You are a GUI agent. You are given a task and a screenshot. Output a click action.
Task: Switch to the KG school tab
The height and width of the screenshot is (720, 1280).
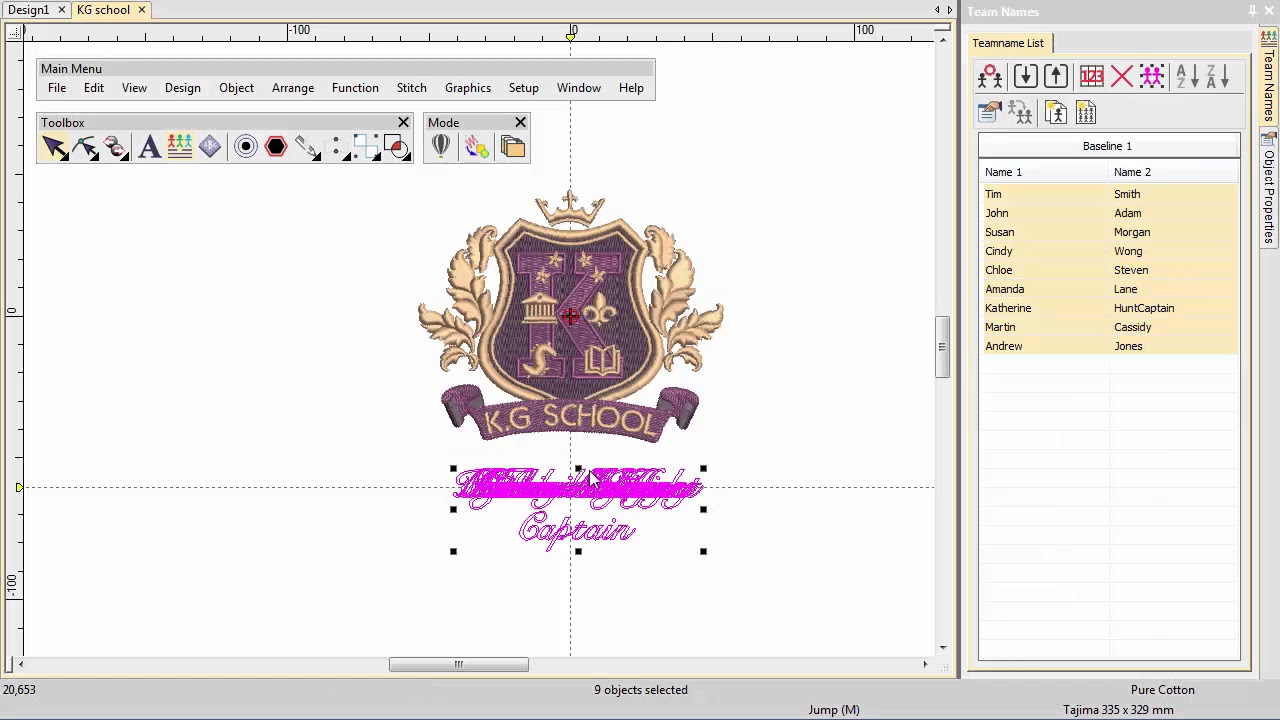[x=104, y=10]
